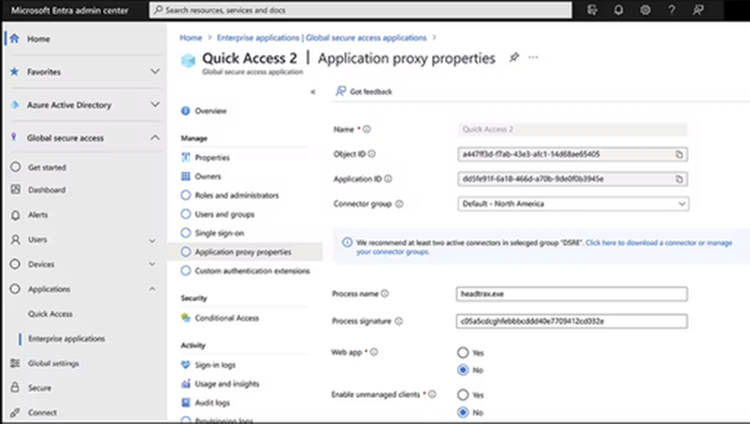
Task: Click the Home icon in the sidebar
Action: click(x=14, y=39)
